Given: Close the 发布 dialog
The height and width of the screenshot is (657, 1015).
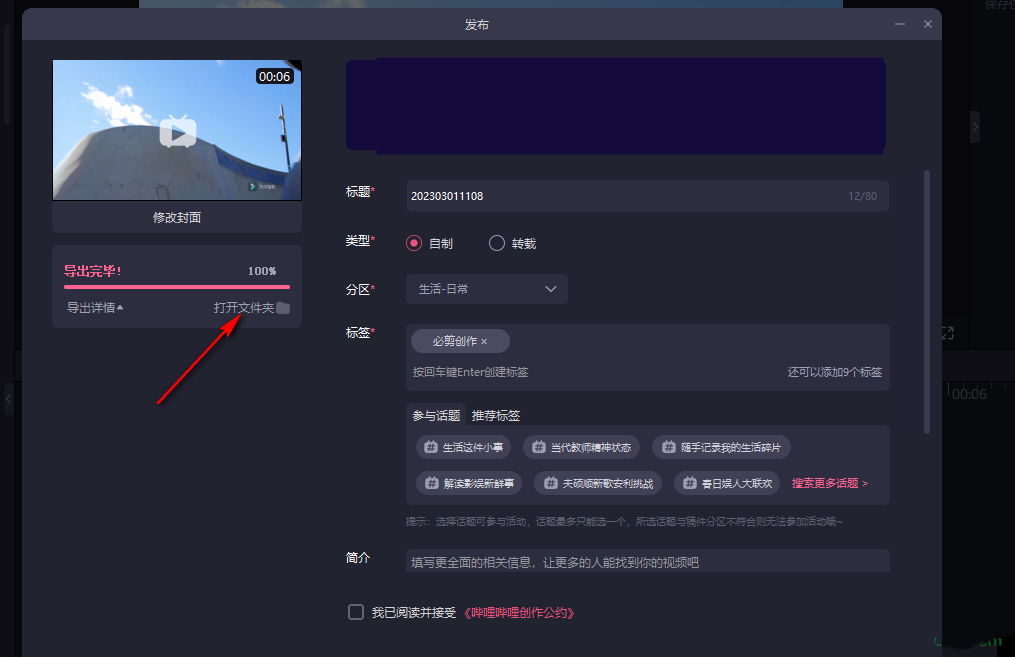Looking at the screenshot, I should tap(928, 24).
